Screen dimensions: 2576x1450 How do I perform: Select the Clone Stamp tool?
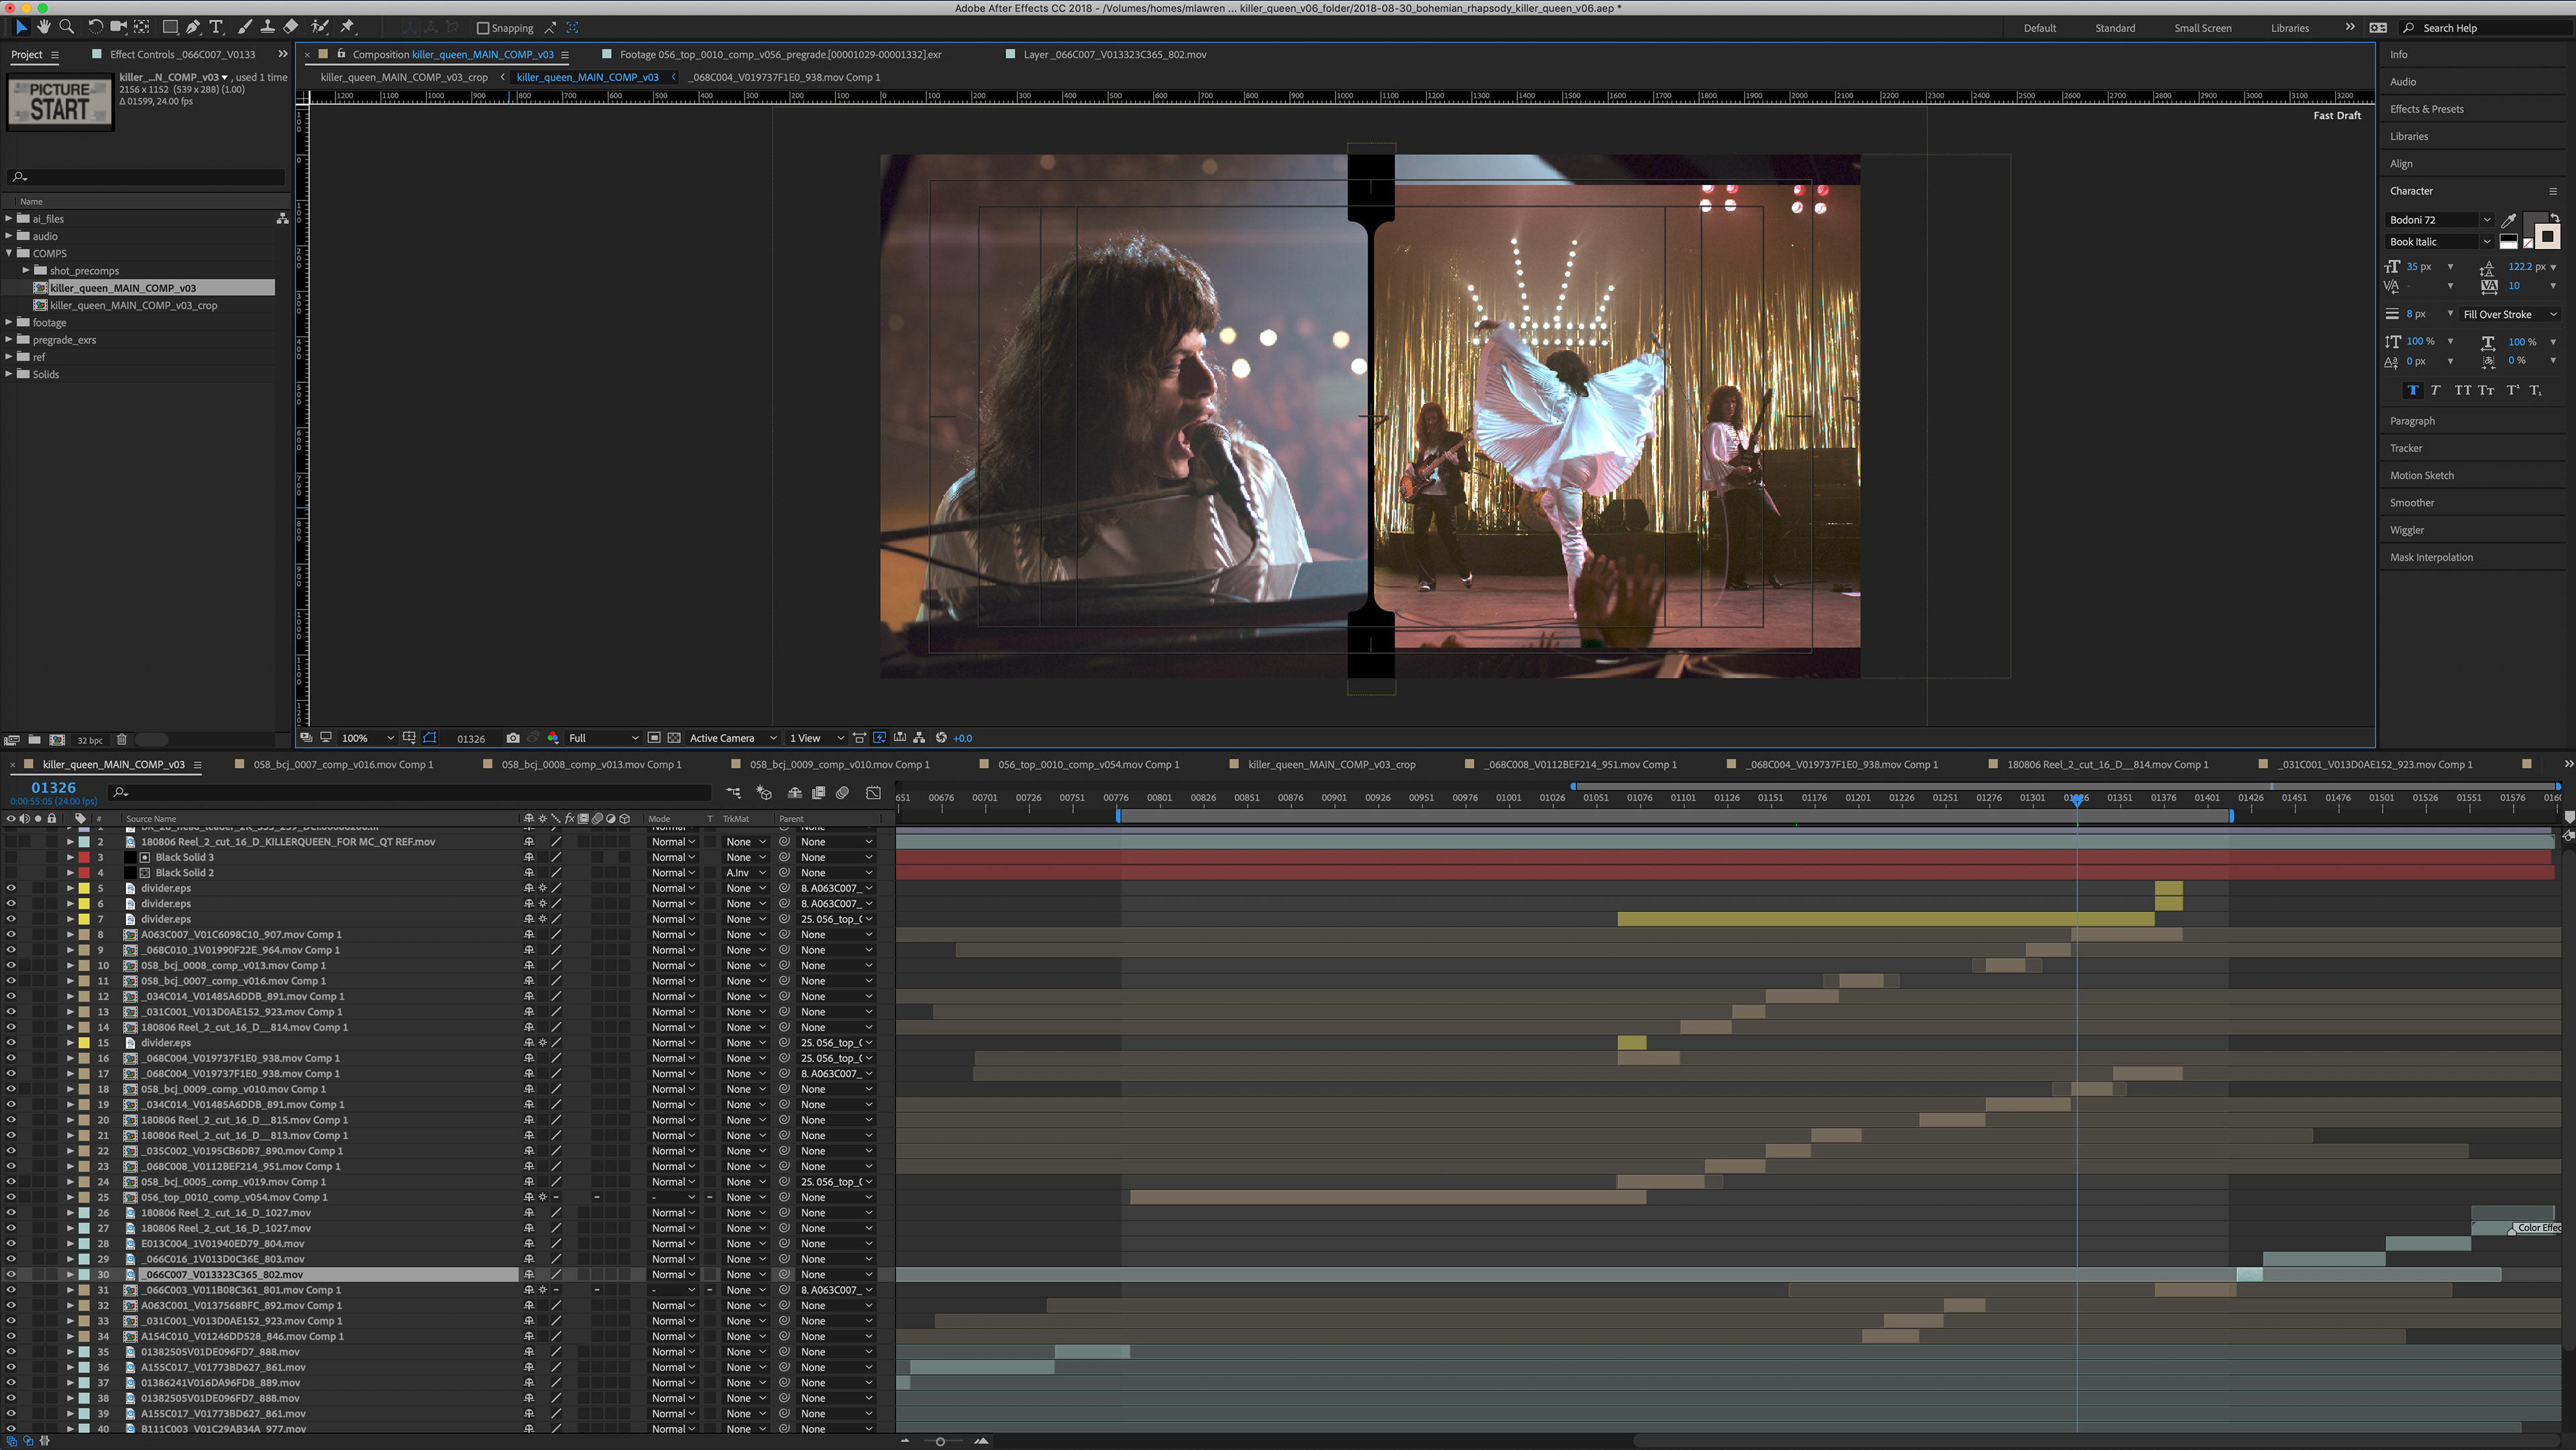click(x=267, y=27)
